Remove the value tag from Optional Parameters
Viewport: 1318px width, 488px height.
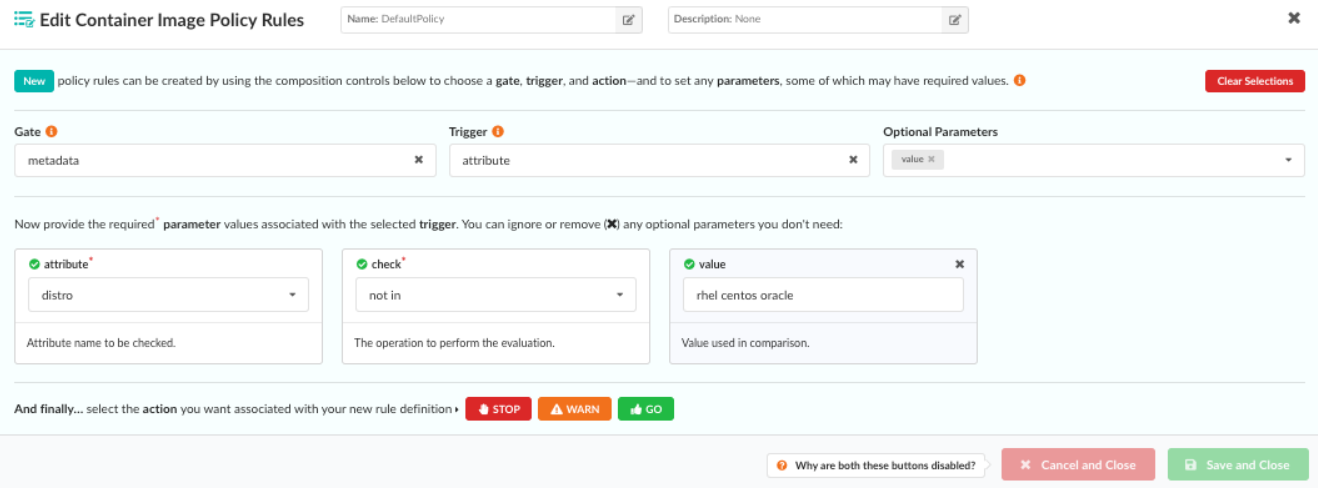pos(931,159)
